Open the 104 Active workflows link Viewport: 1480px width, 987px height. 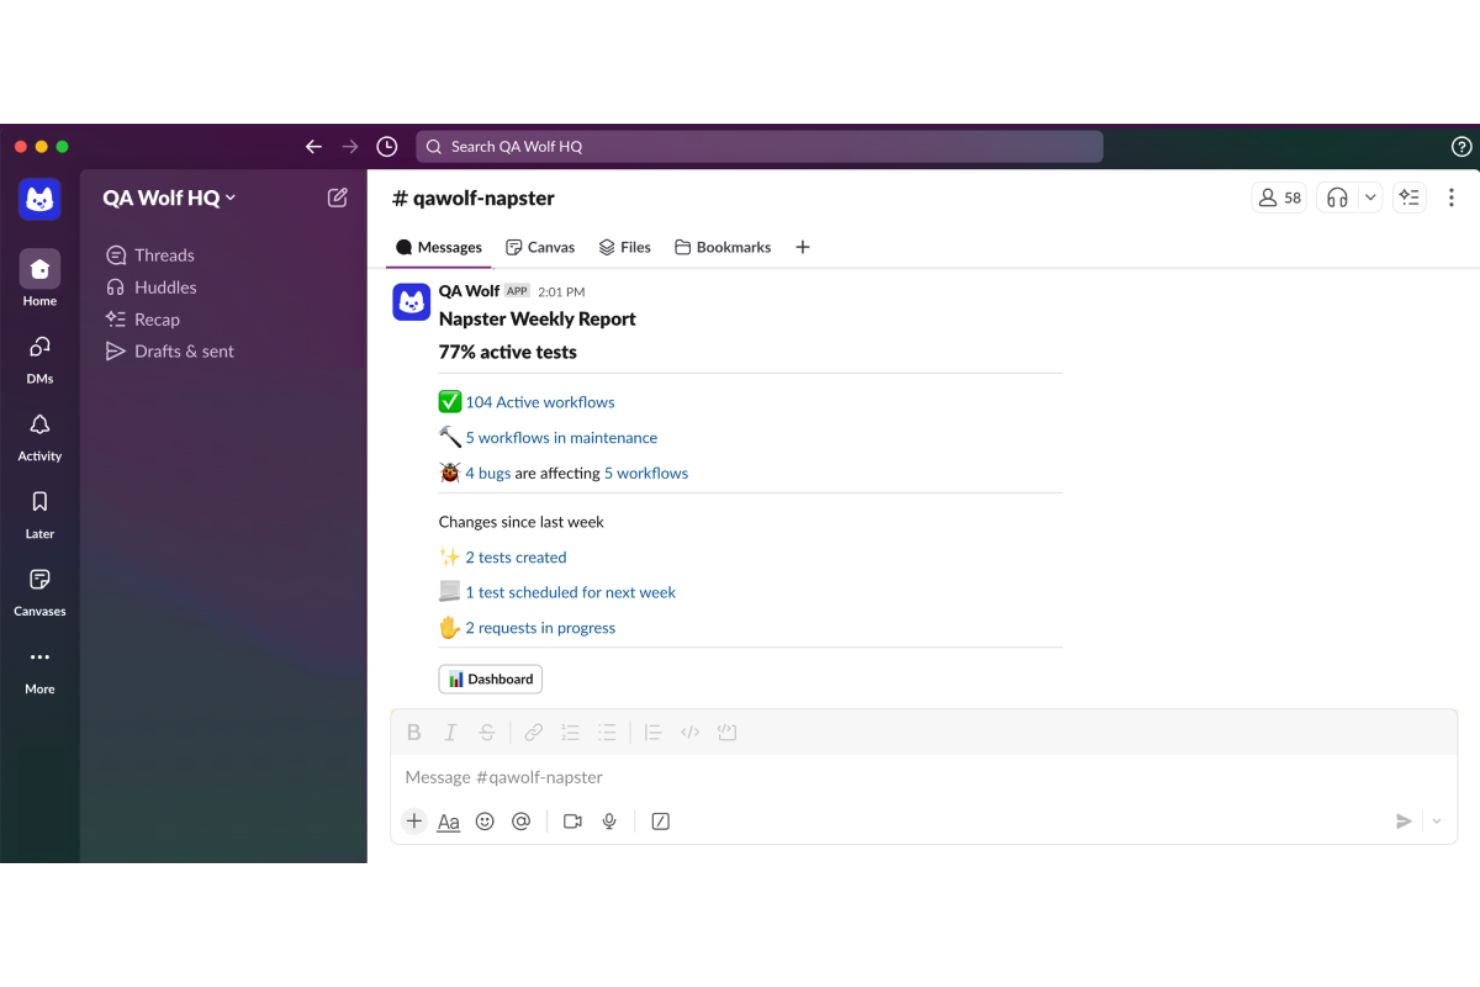pyautogui.click(x=540, y=402)
